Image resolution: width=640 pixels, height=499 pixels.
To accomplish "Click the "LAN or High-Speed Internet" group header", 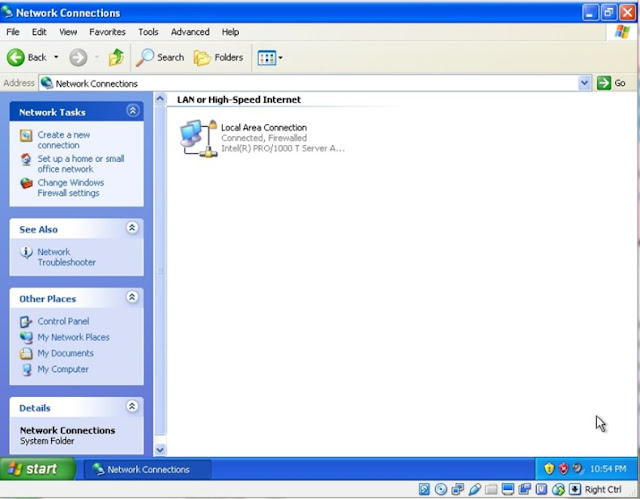I will [x=239, y=100].
